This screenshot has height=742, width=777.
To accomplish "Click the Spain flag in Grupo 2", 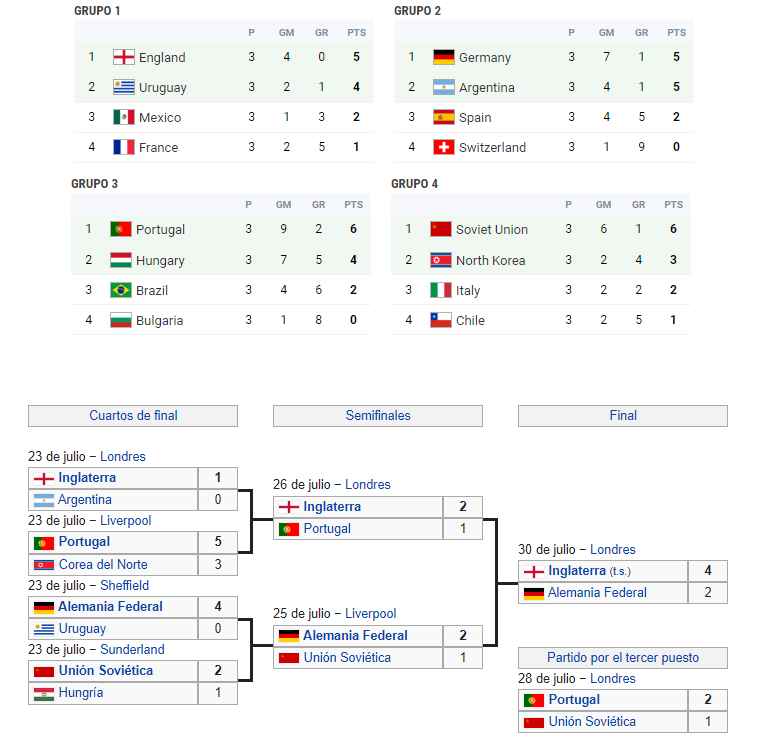I will 444,117.
